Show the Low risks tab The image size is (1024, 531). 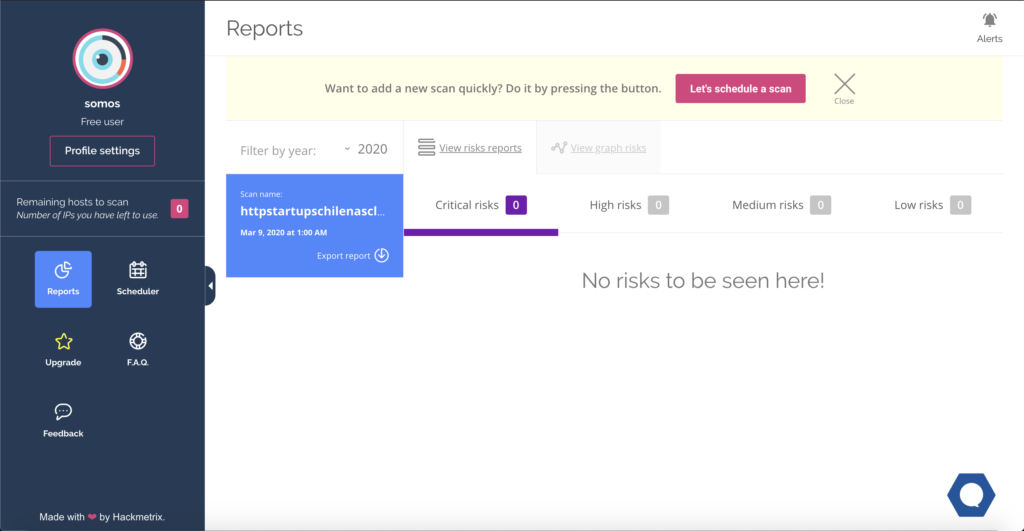931,205
